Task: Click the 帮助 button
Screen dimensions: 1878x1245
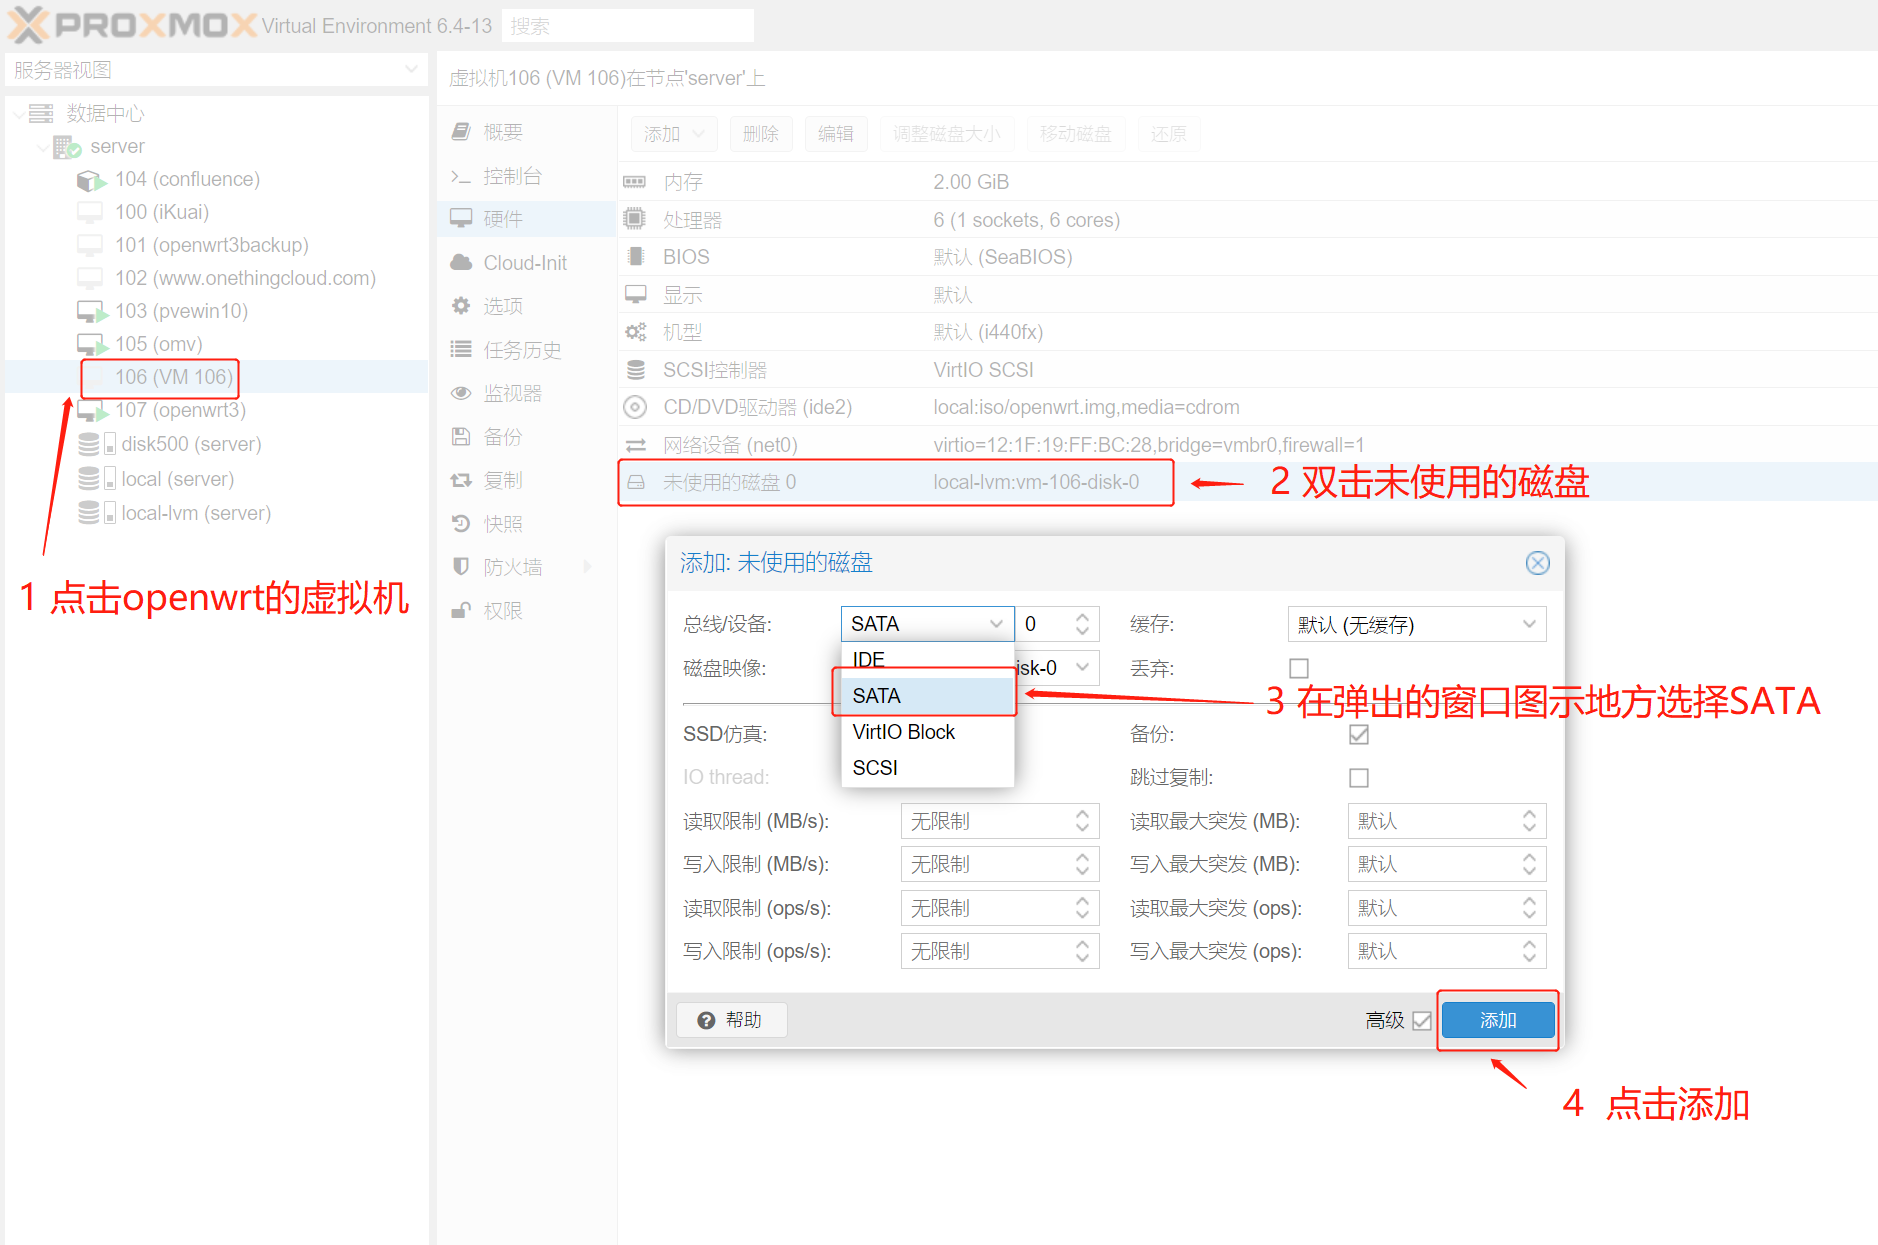Action: 732,1020
